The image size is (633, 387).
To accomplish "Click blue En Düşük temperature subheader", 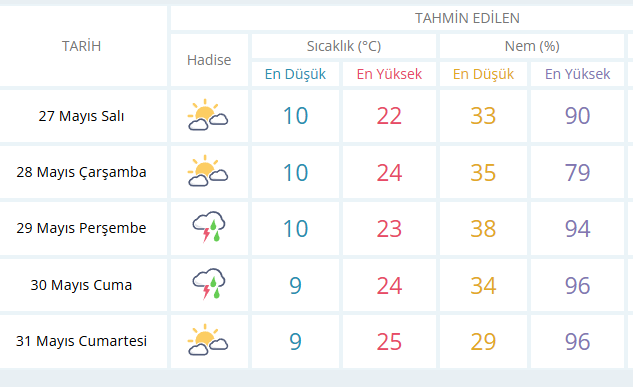I will [x=295, y=74].
